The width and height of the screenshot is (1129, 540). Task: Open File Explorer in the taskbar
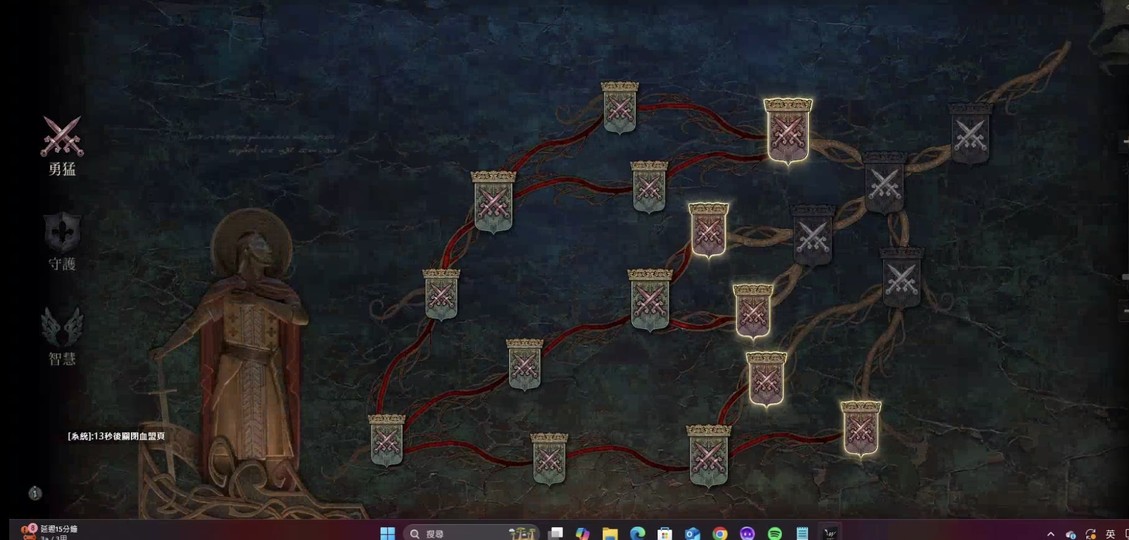tap(610, 534)
